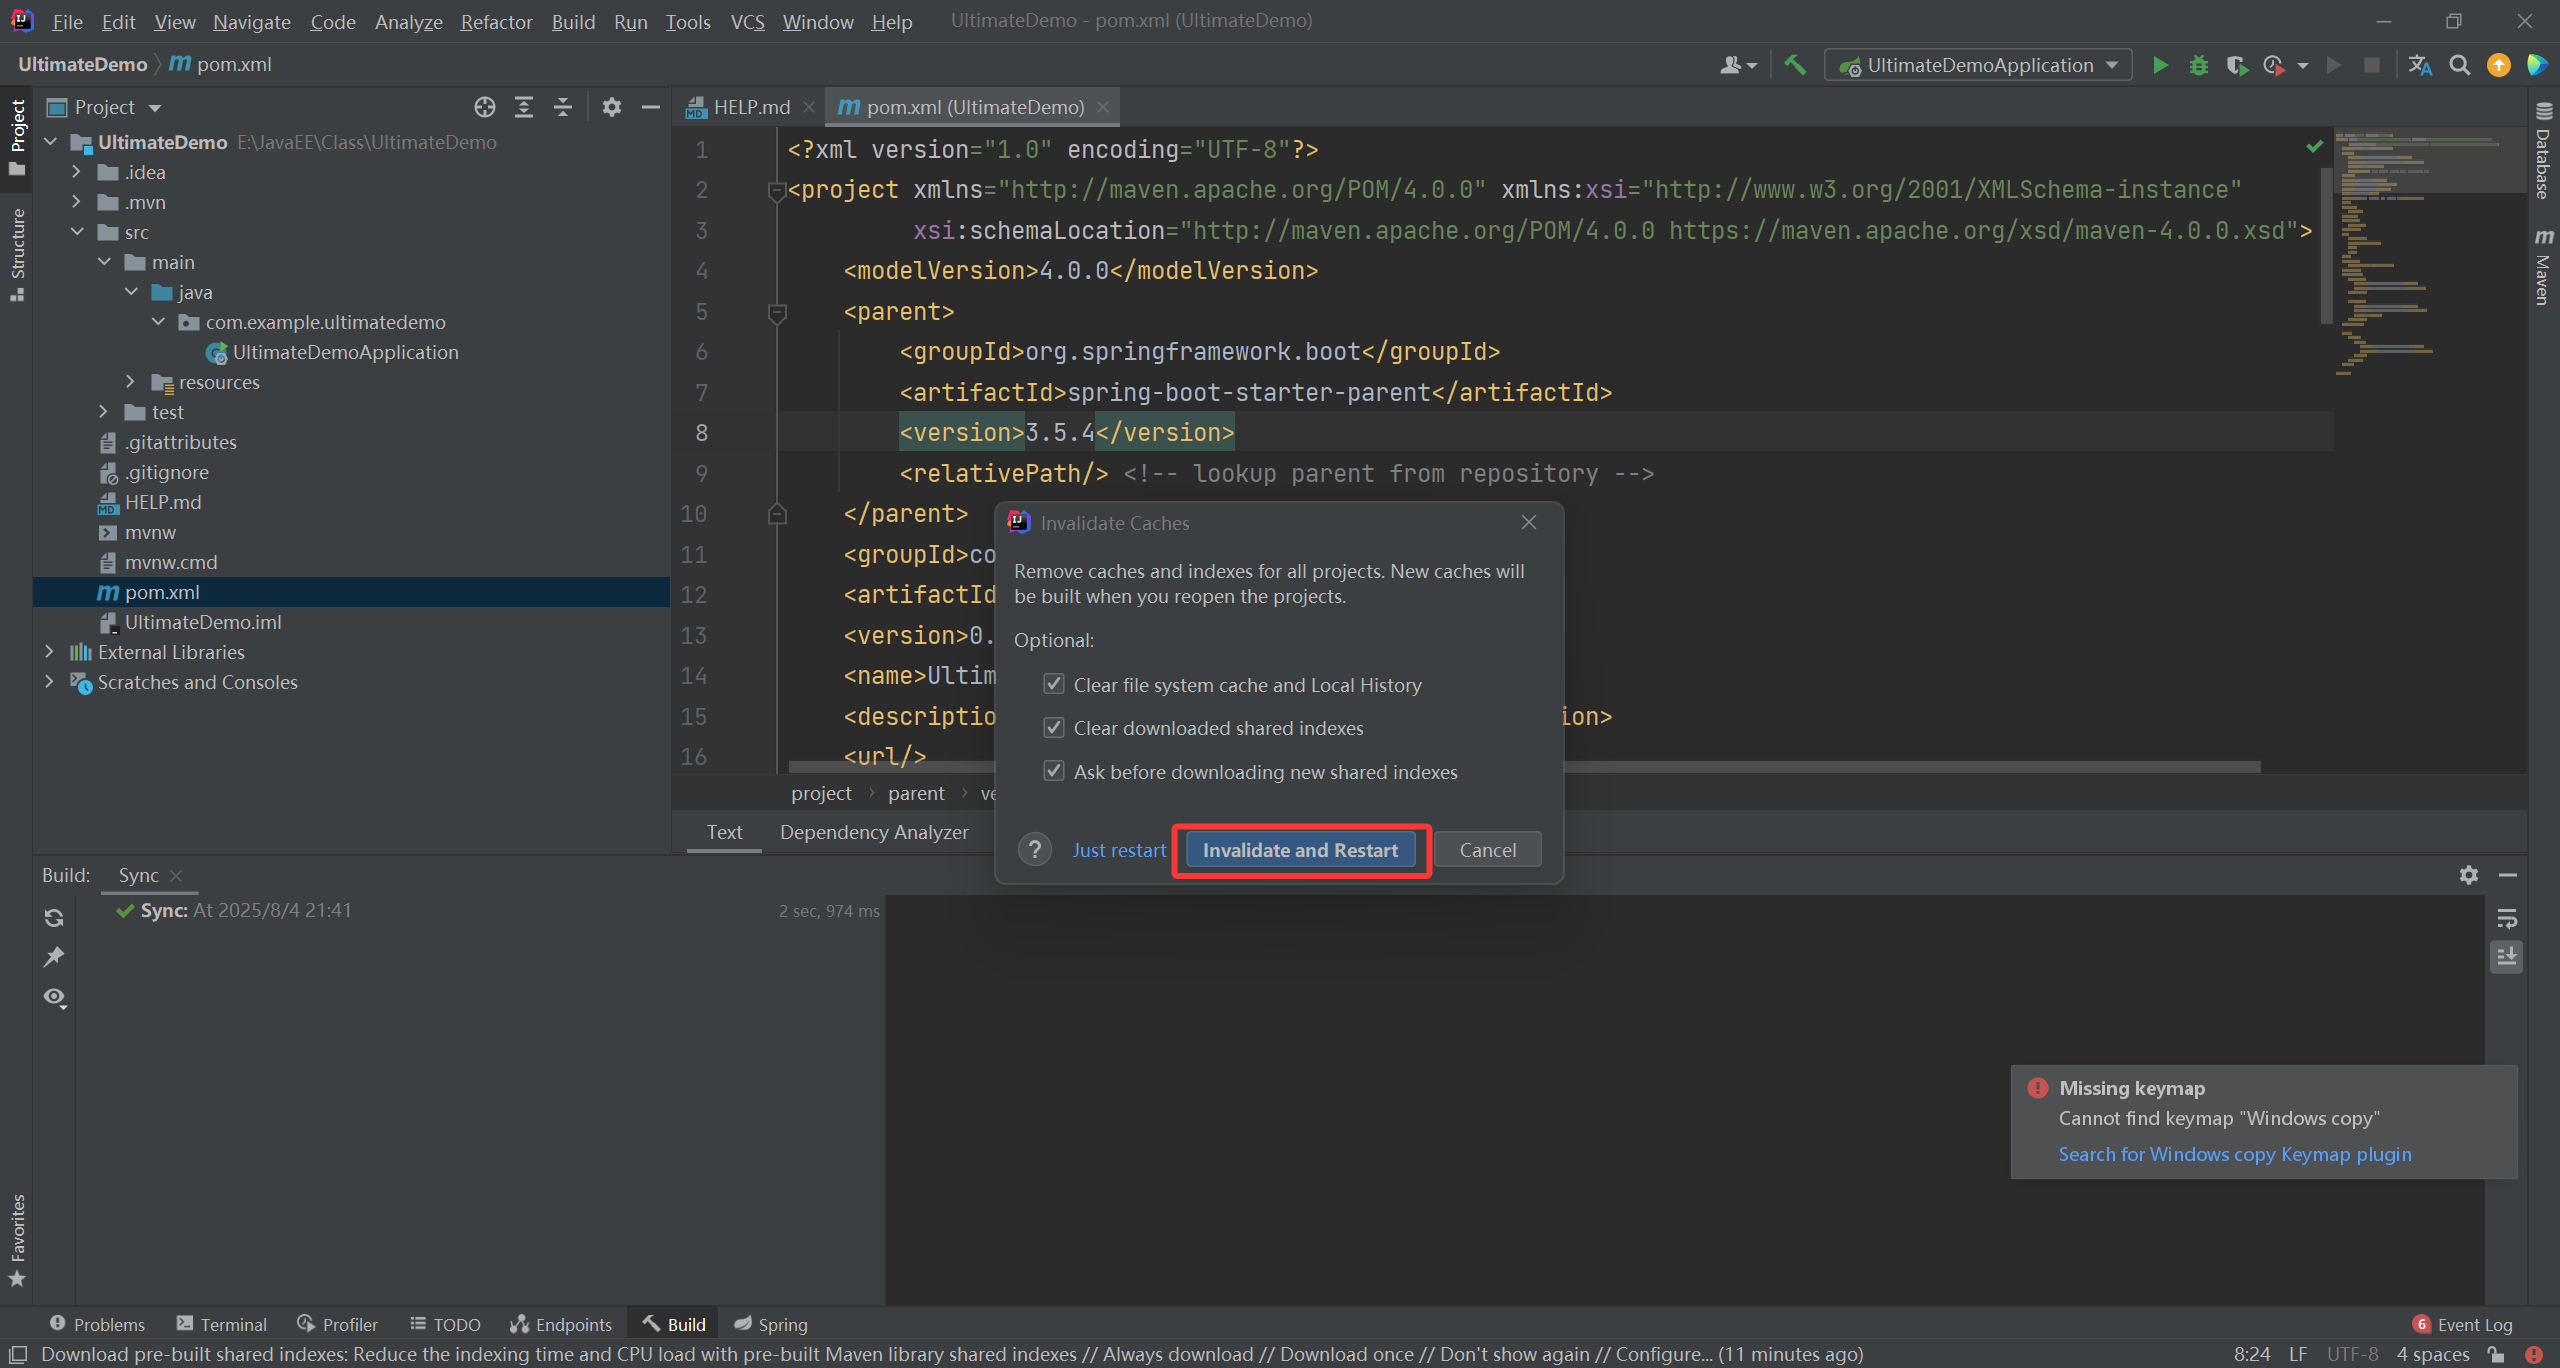
Task: Open the Spring tool window tab
Action: point(770,1324)
